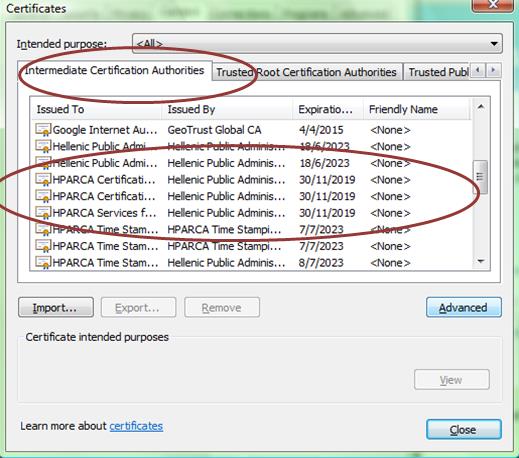Click list scrollbar down arrow
The height and width of the screenshot is (458, 519).
(x=480, y=261)
